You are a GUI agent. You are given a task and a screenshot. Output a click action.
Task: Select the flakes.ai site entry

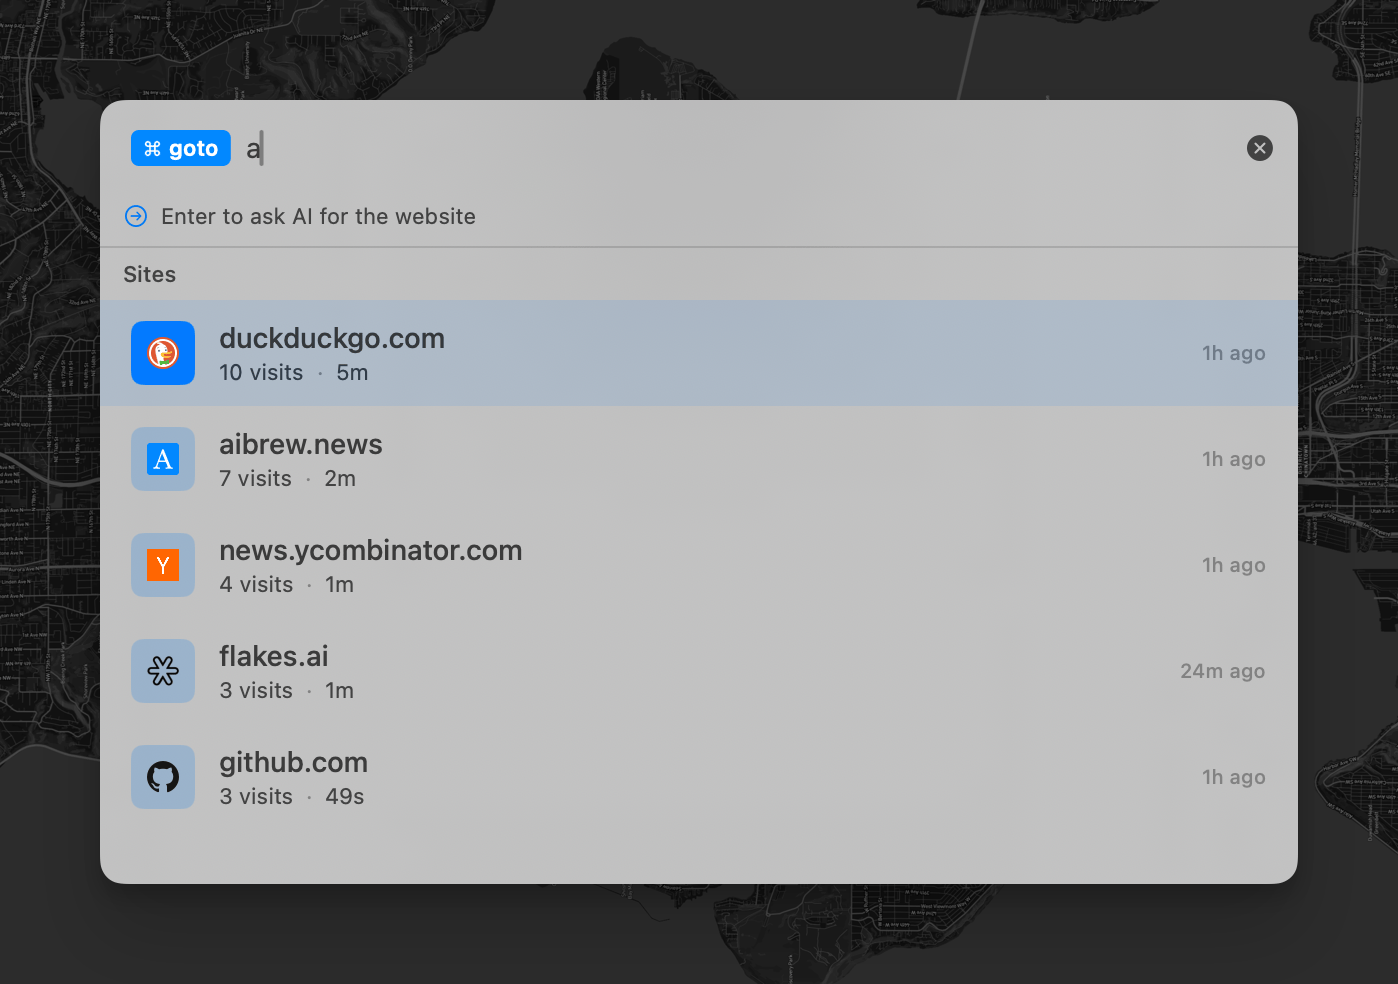click(x=274, y=657)
